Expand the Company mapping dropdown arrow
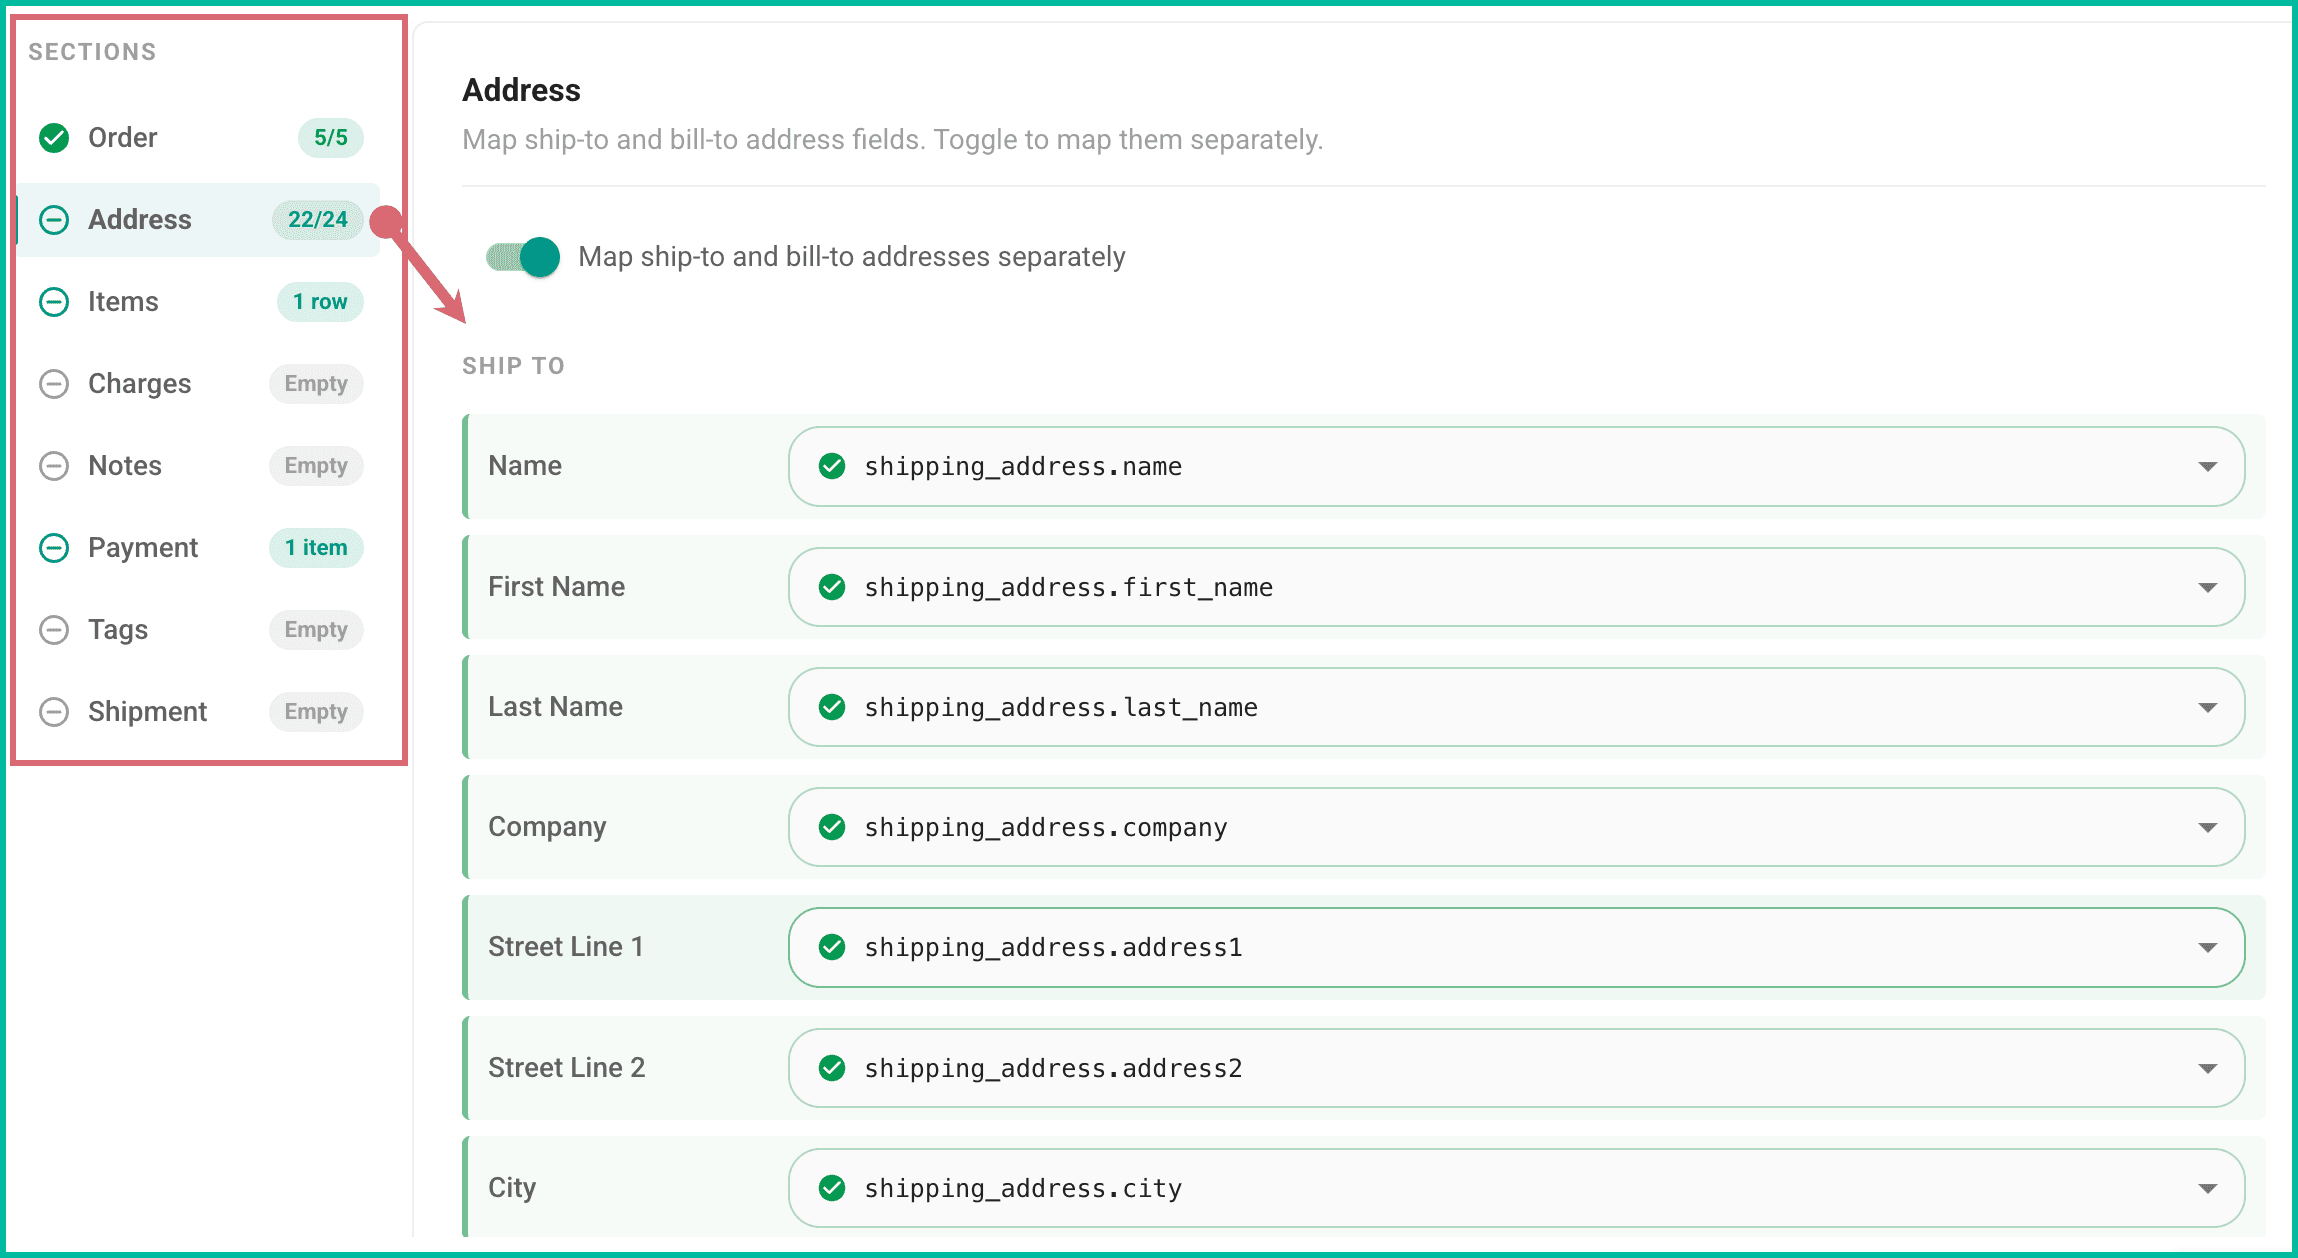The width and height of the screenshot is (2298, 1258). coord(2208,828)
